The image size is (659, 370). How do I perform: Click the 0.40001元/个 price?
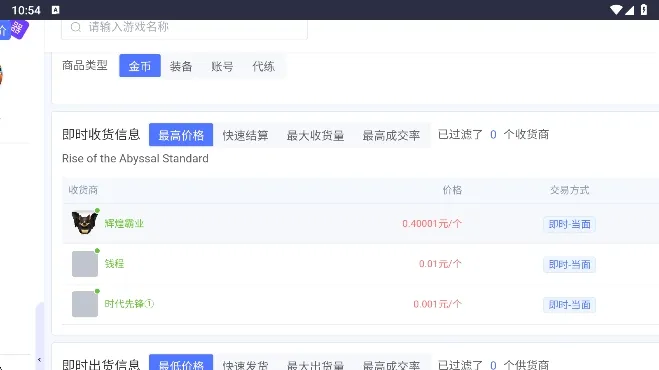(432, 224)
